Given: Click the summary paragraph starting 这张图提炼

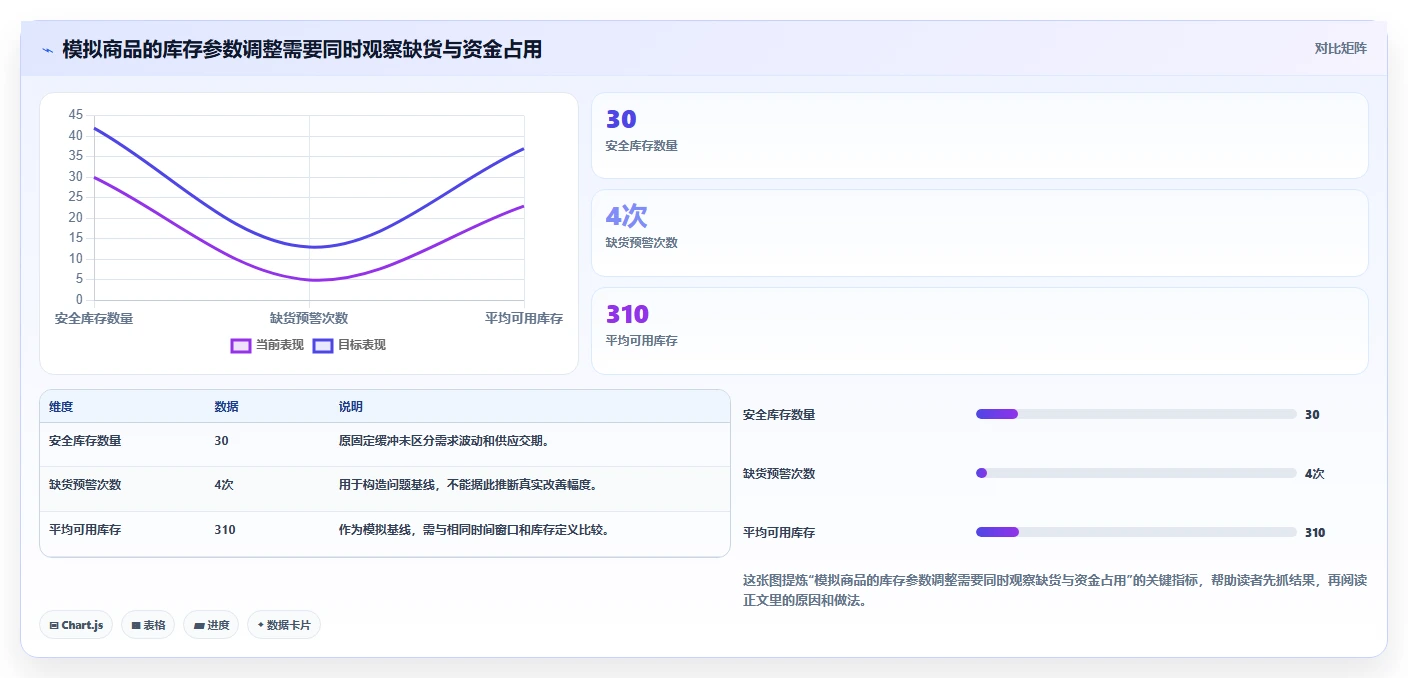Looking at the screenshot, I should pyautogui.click(x=1055, y=590).
